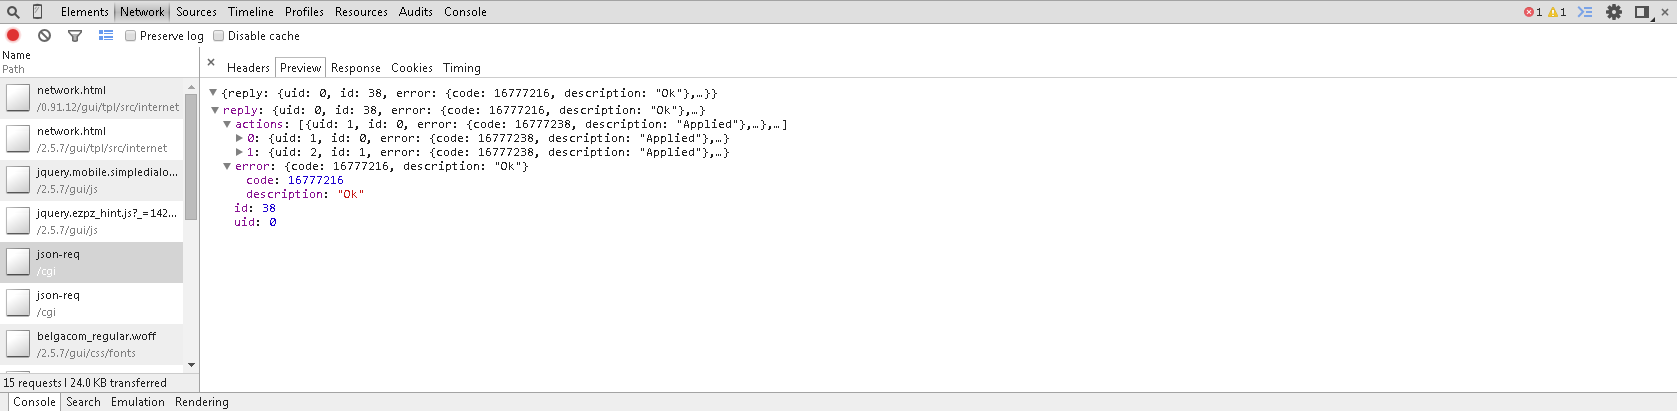Close the request preview pane
This screenshot has width=1677, height=411.
211,62
